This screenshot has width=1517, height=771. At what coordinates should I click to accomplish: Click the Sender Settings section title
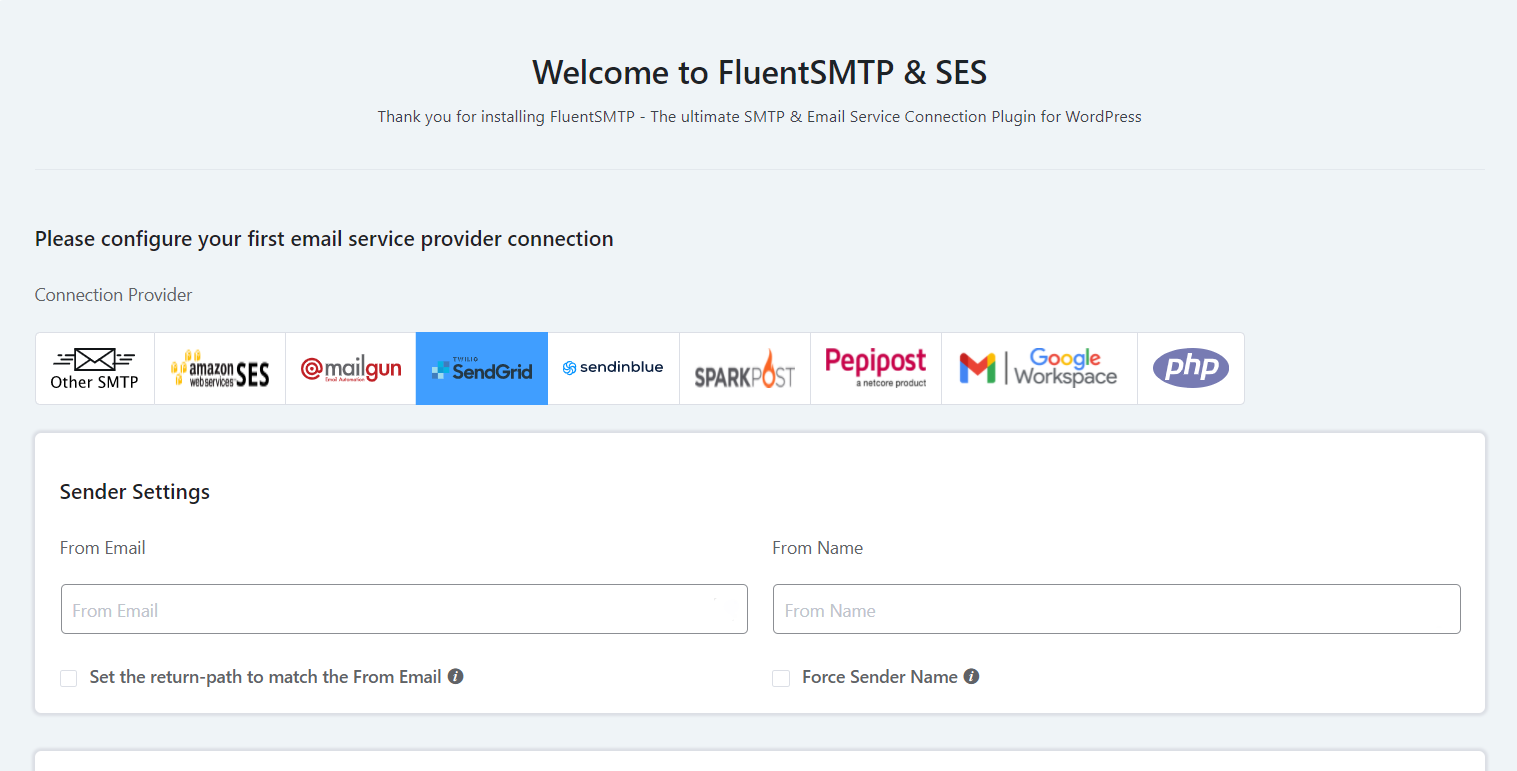[134, 491]
